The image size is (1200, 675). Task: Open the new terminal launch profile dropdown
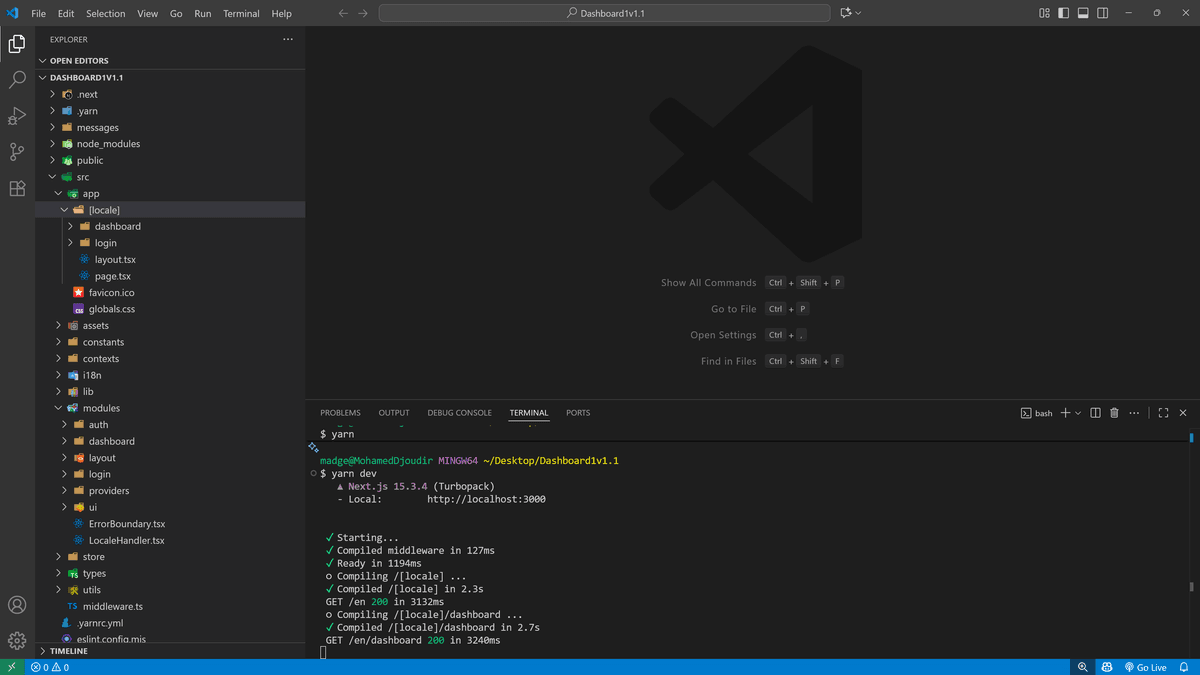point(1078,413)
